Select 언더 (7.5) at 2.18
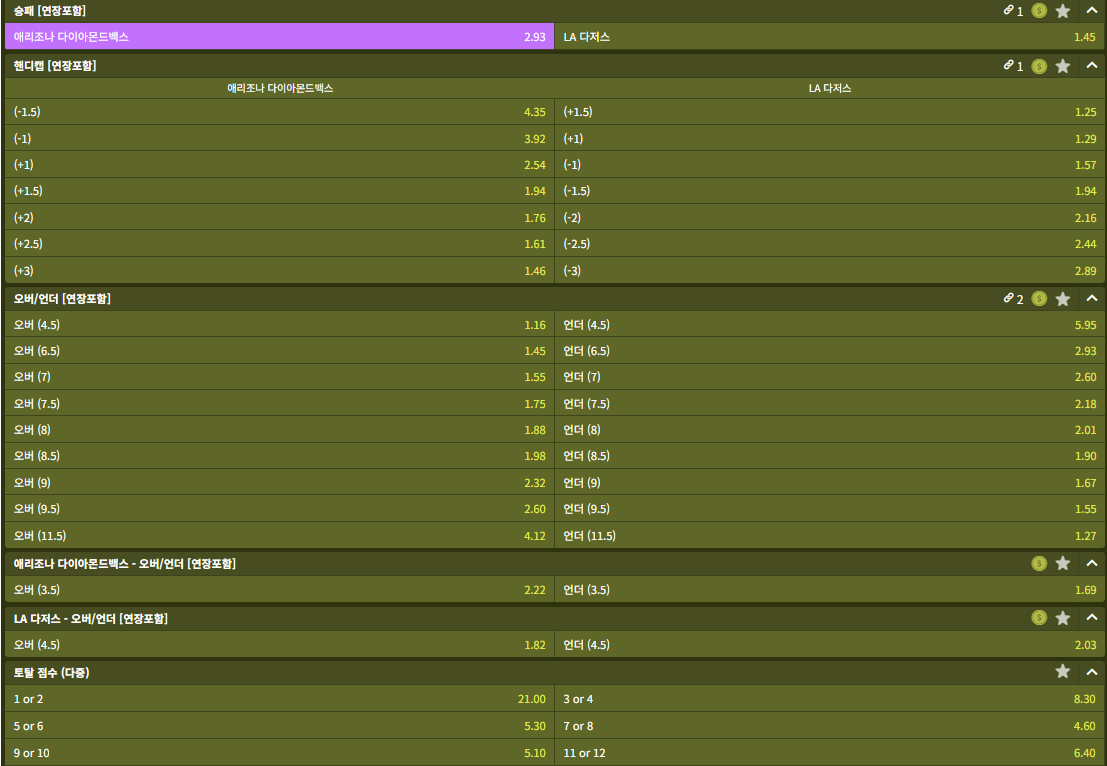 click(x=830, y=404)
